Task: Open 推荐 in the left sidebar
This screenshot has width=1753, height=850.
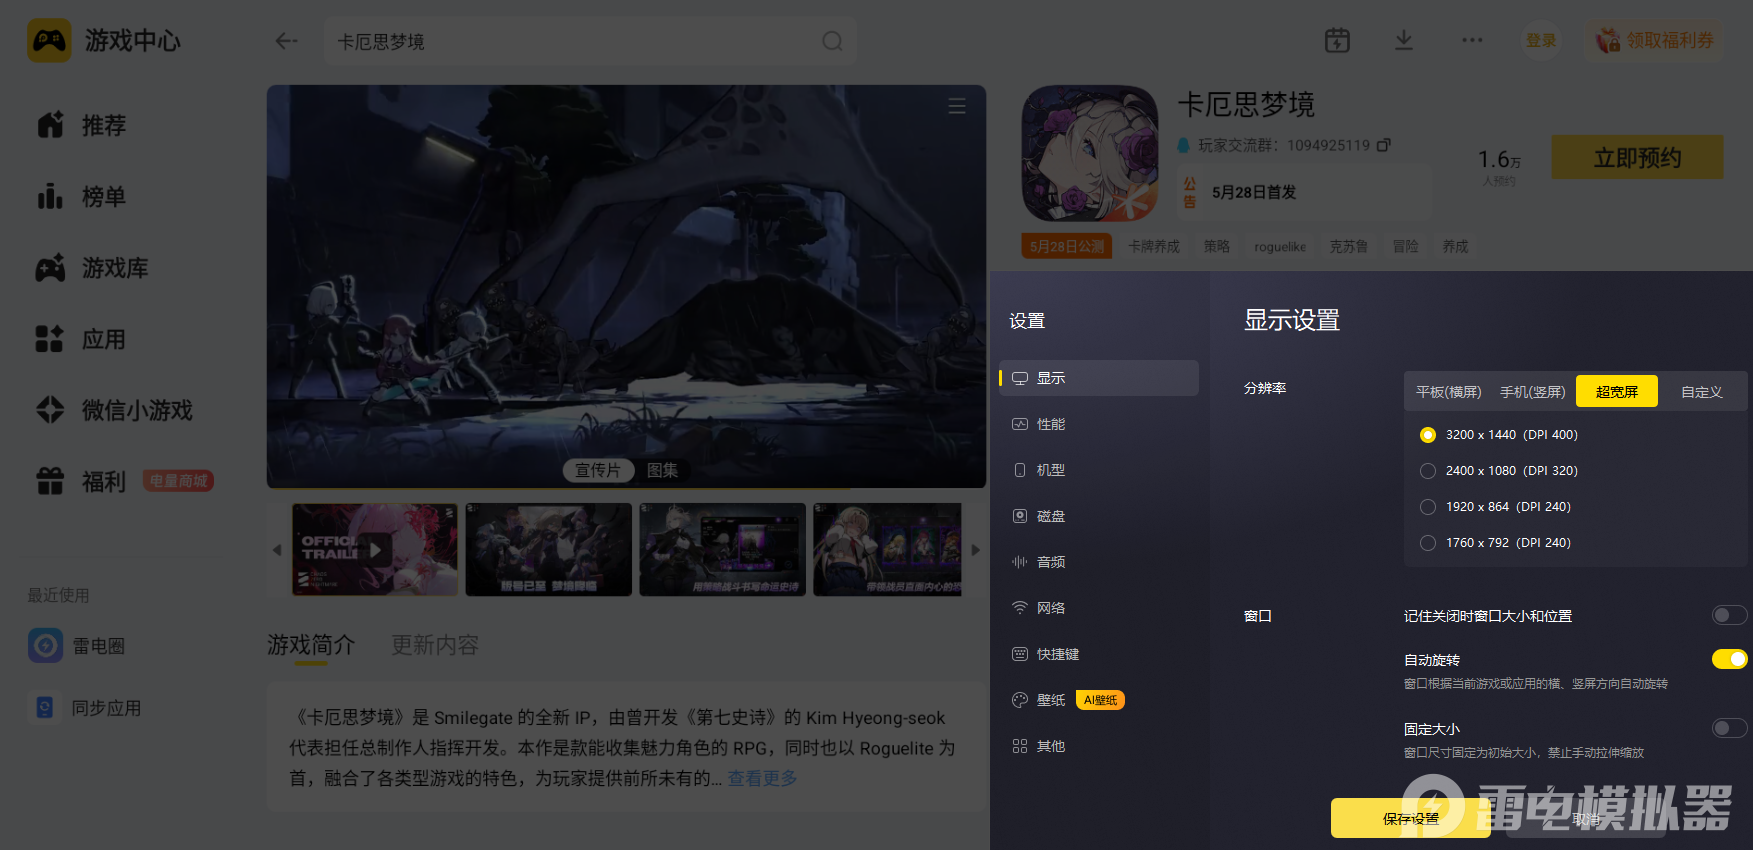Action: [82, 125]
